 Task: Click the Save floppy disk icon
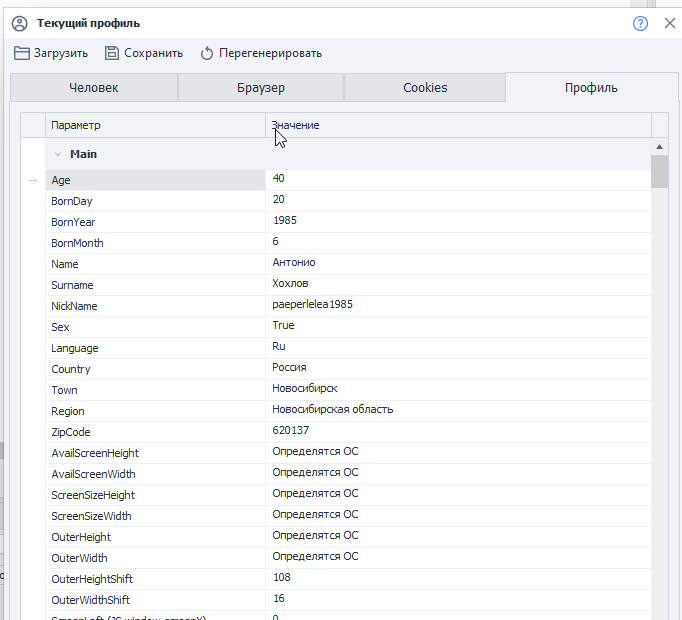tap(112, 53)
